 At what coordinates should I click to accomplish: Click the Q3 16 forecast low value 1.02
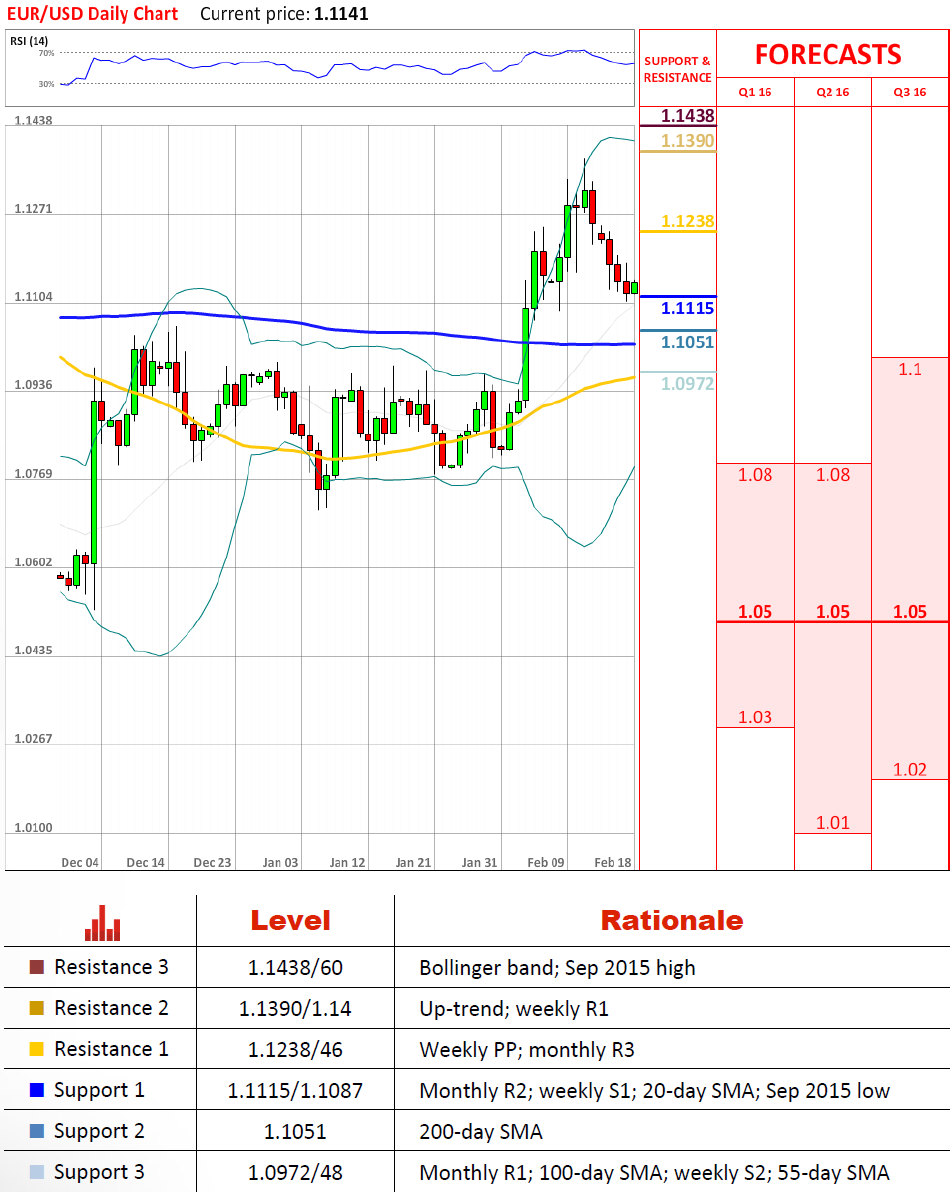coord(909,769)
